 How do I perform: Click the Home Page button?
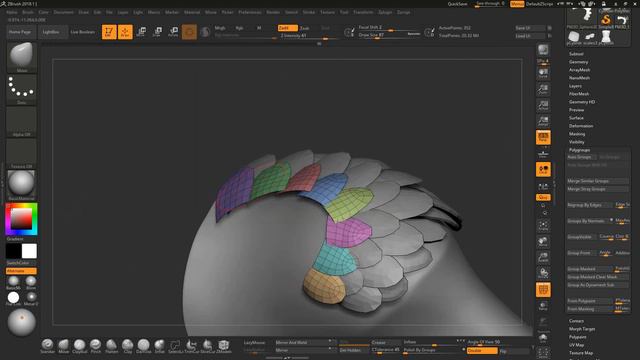(x=20, y=32)
